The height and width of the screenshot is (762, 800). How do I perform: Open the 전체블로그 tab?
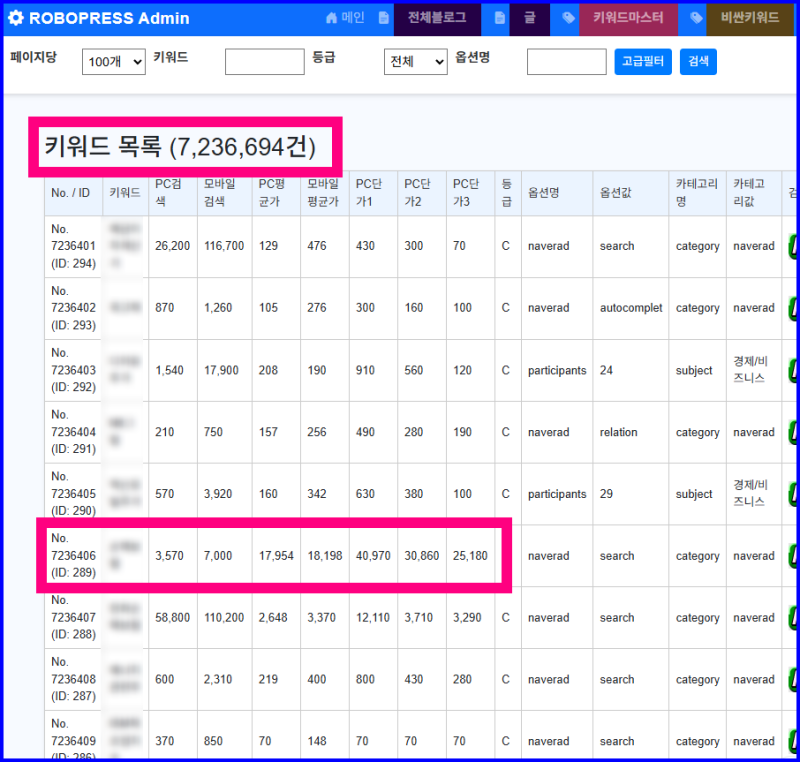click(x=437, y=19)
